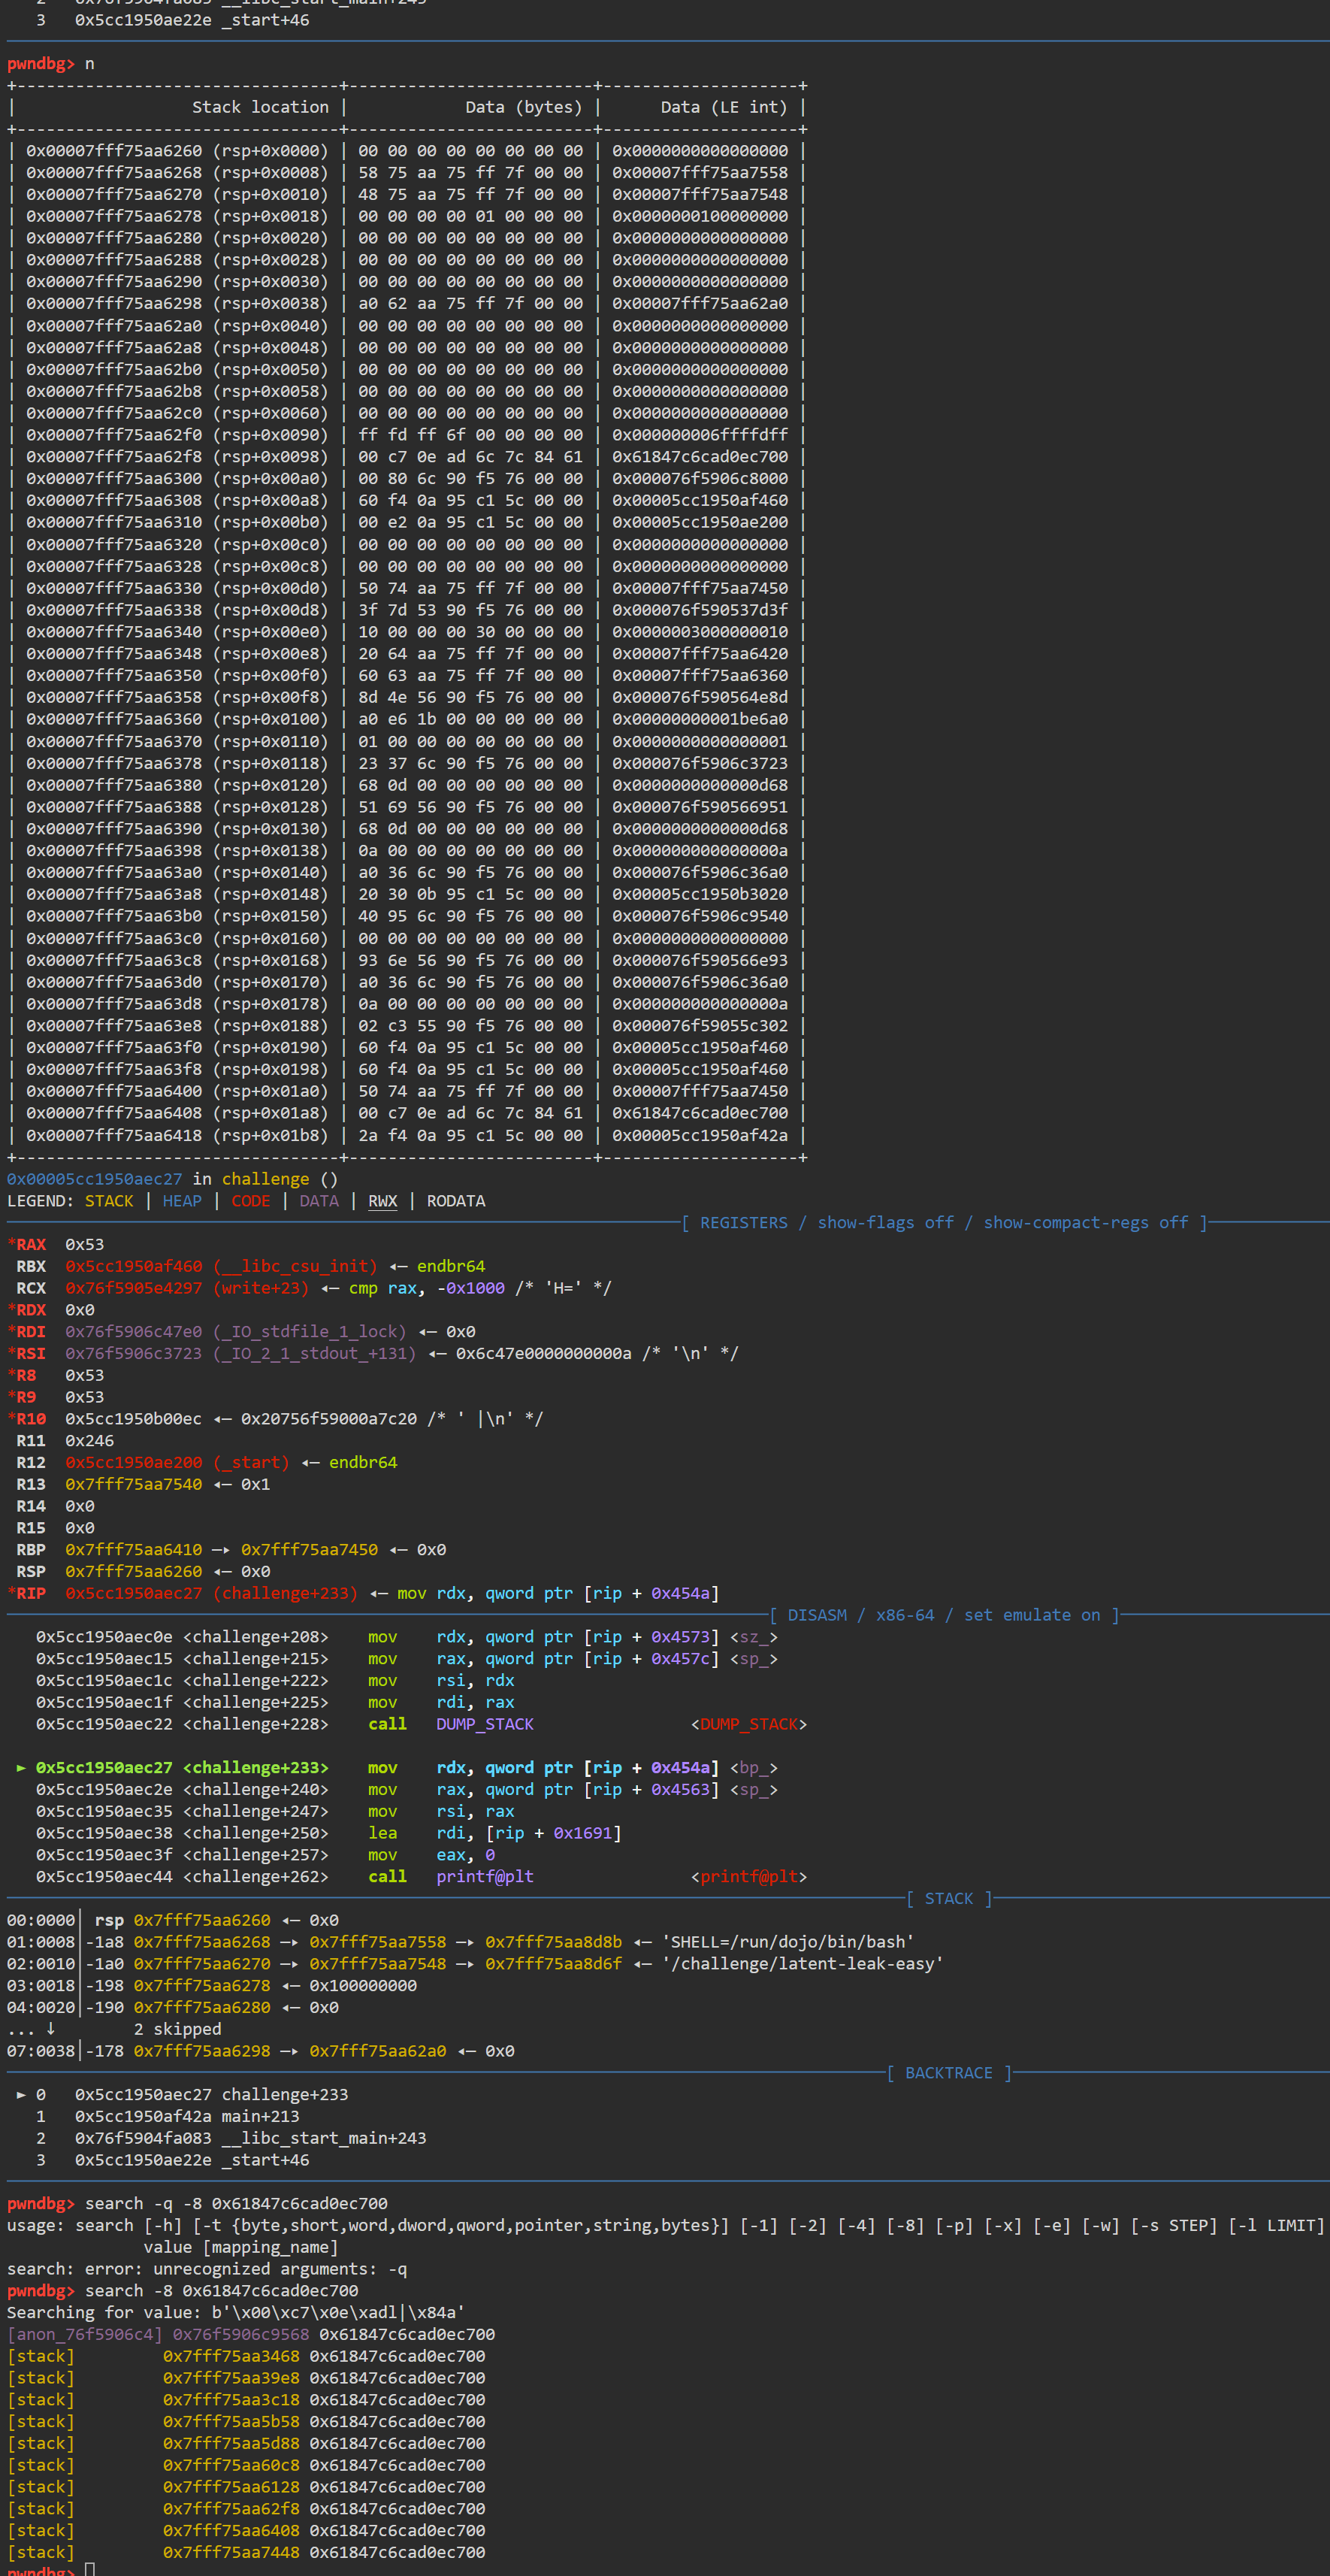
Task: Click the "Data (LE int)" column header
Action: click(x=724, y=107)
